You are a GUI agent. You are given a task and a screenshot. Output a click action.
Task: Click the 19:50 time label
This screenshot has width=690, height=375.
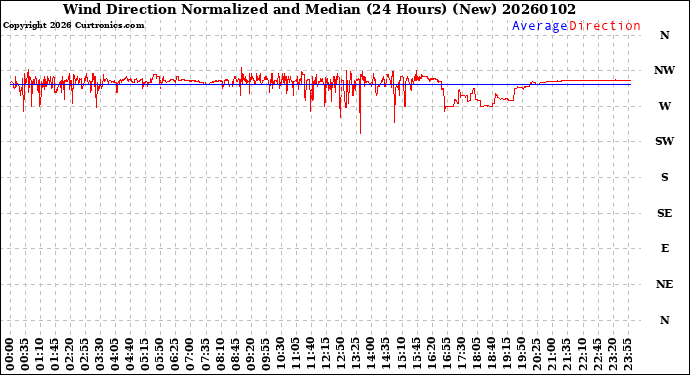pos(520,354)
